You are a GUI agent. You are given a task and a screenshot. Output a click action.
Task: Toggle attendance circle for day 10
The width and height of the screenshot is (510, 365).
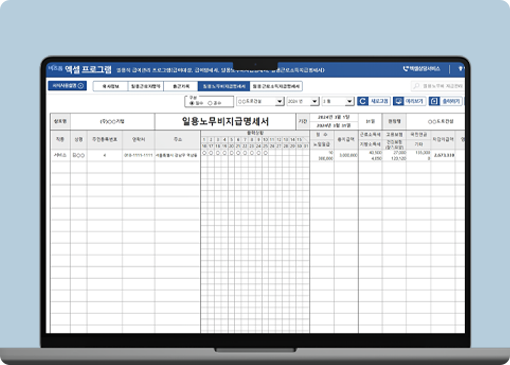pyautogui.click(x=265, y=153)
